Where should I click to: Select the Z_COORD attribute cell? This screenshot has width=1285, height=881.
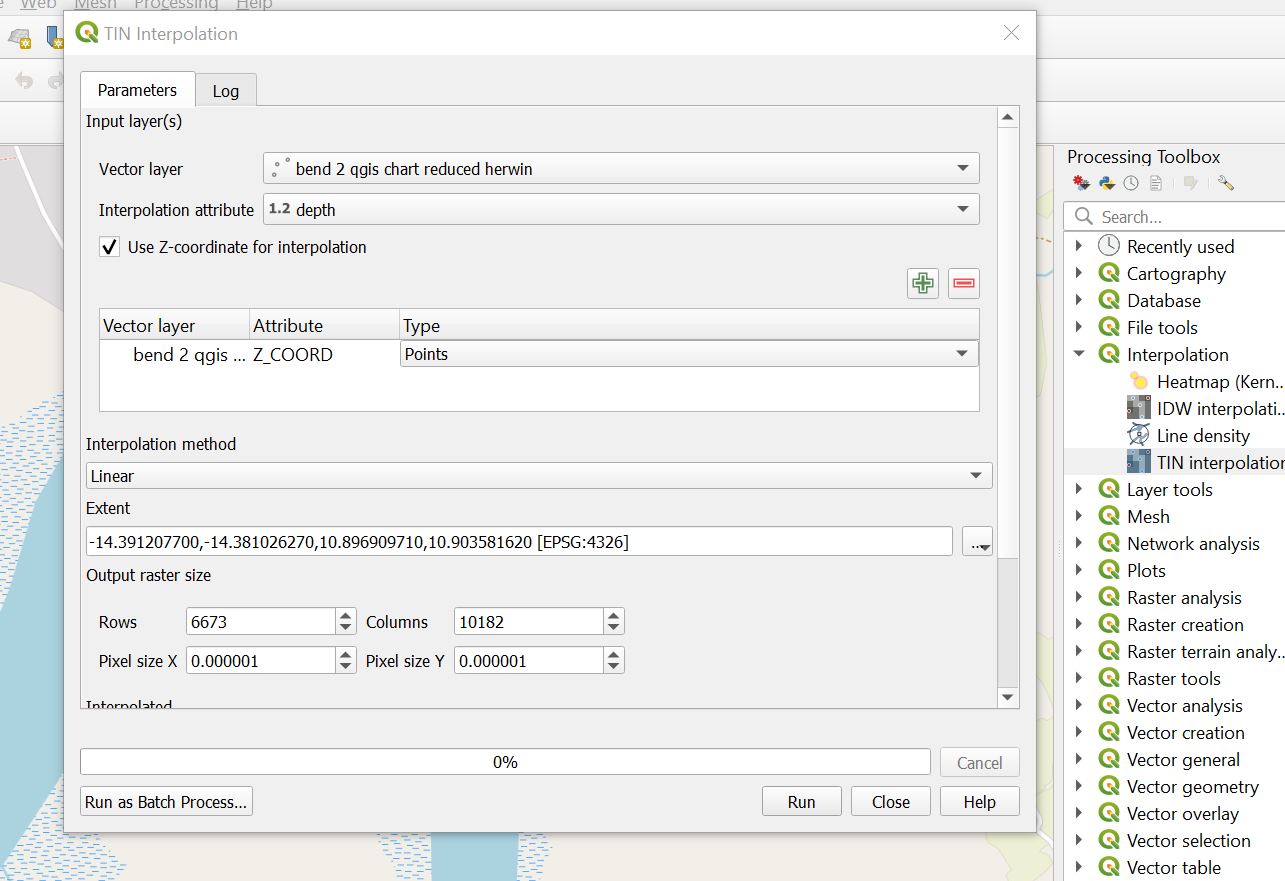pyautogui.click(x=324, y=354)
